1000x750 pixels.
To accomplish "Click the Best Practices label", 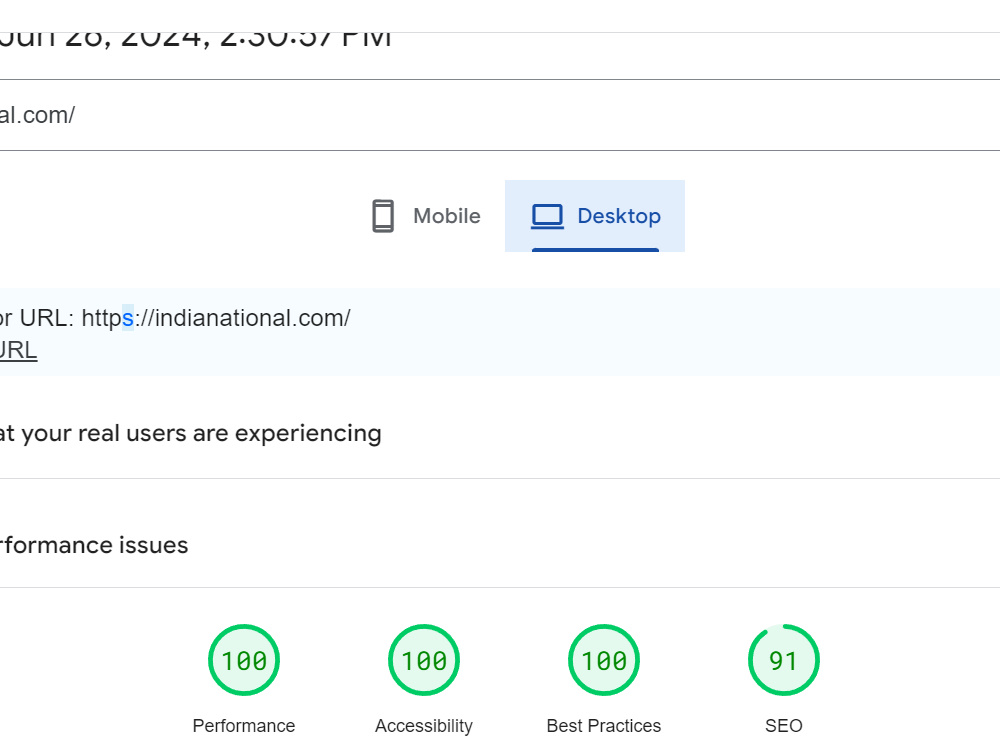I will pyautogui.click(x=604, y=726).
